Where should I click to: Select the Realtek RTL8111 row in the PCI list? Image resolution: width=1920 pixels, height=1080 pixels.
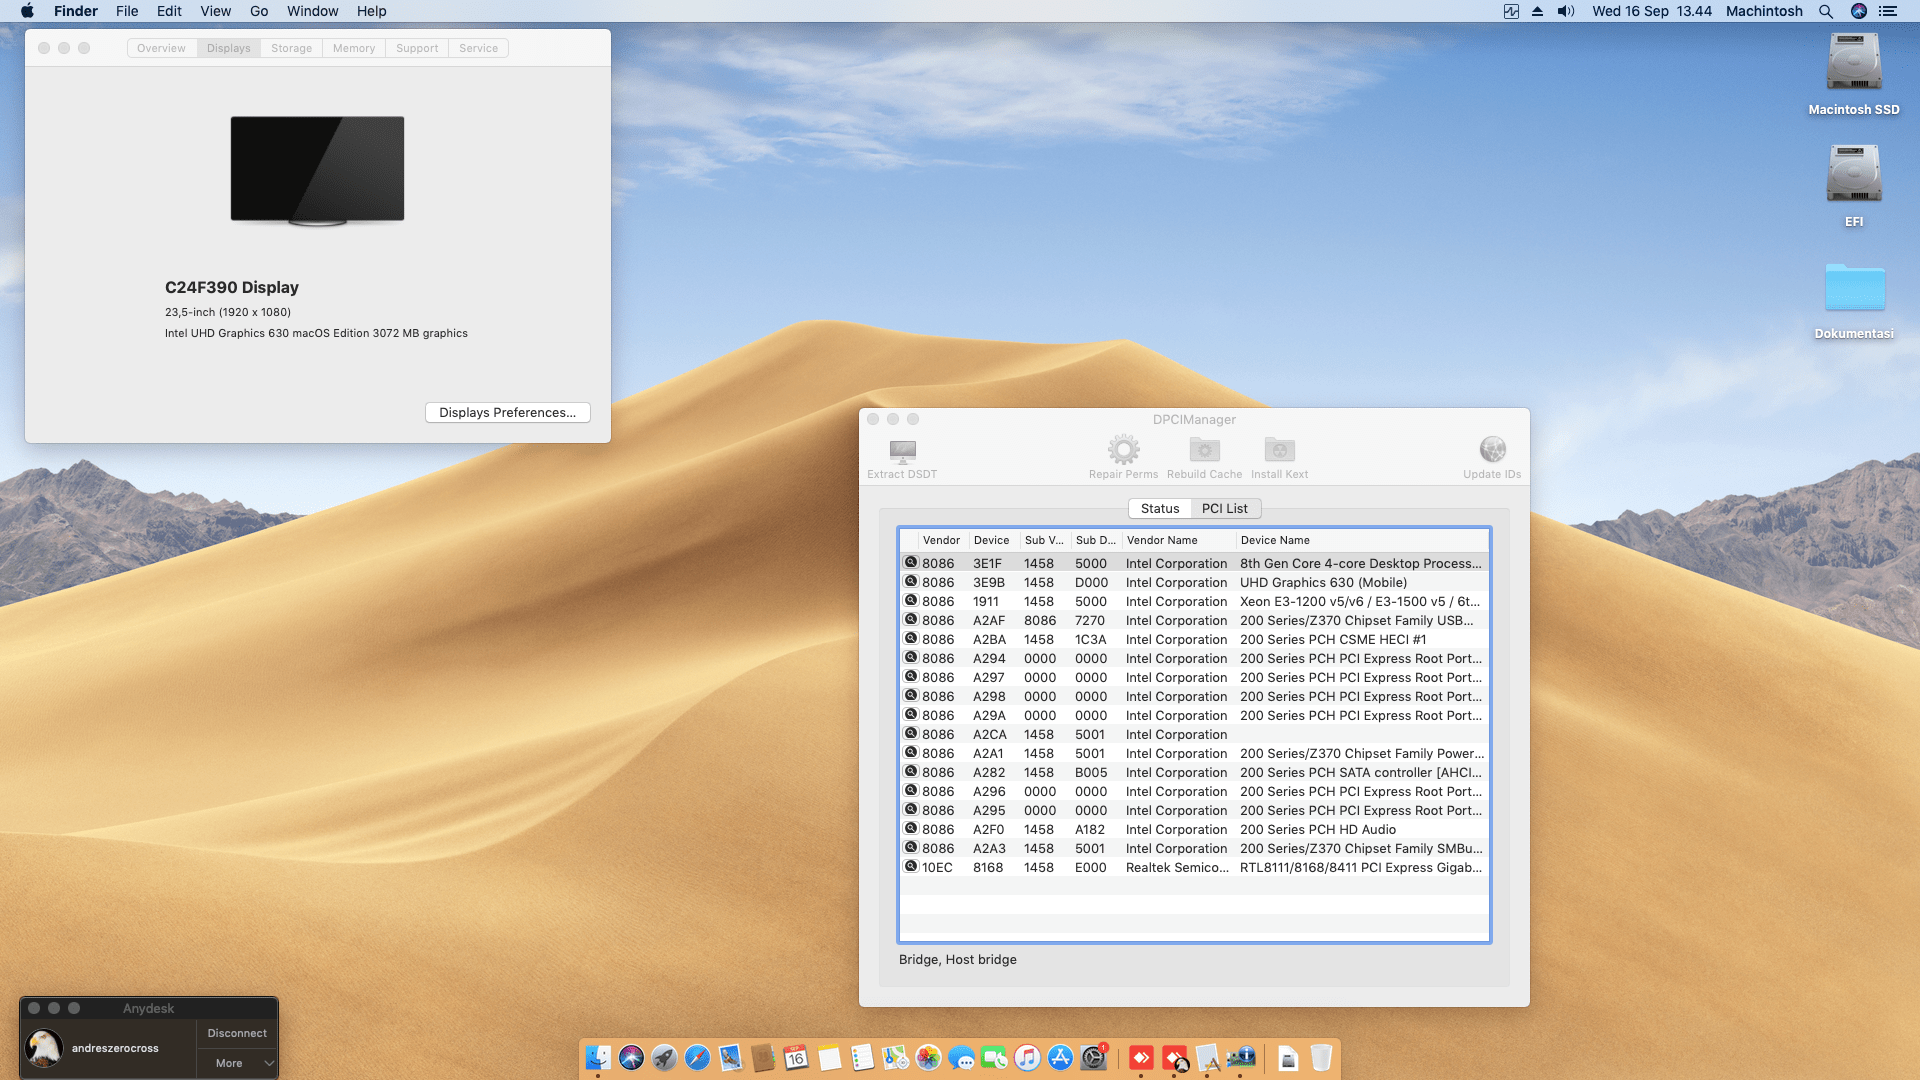coord(1190,867)
